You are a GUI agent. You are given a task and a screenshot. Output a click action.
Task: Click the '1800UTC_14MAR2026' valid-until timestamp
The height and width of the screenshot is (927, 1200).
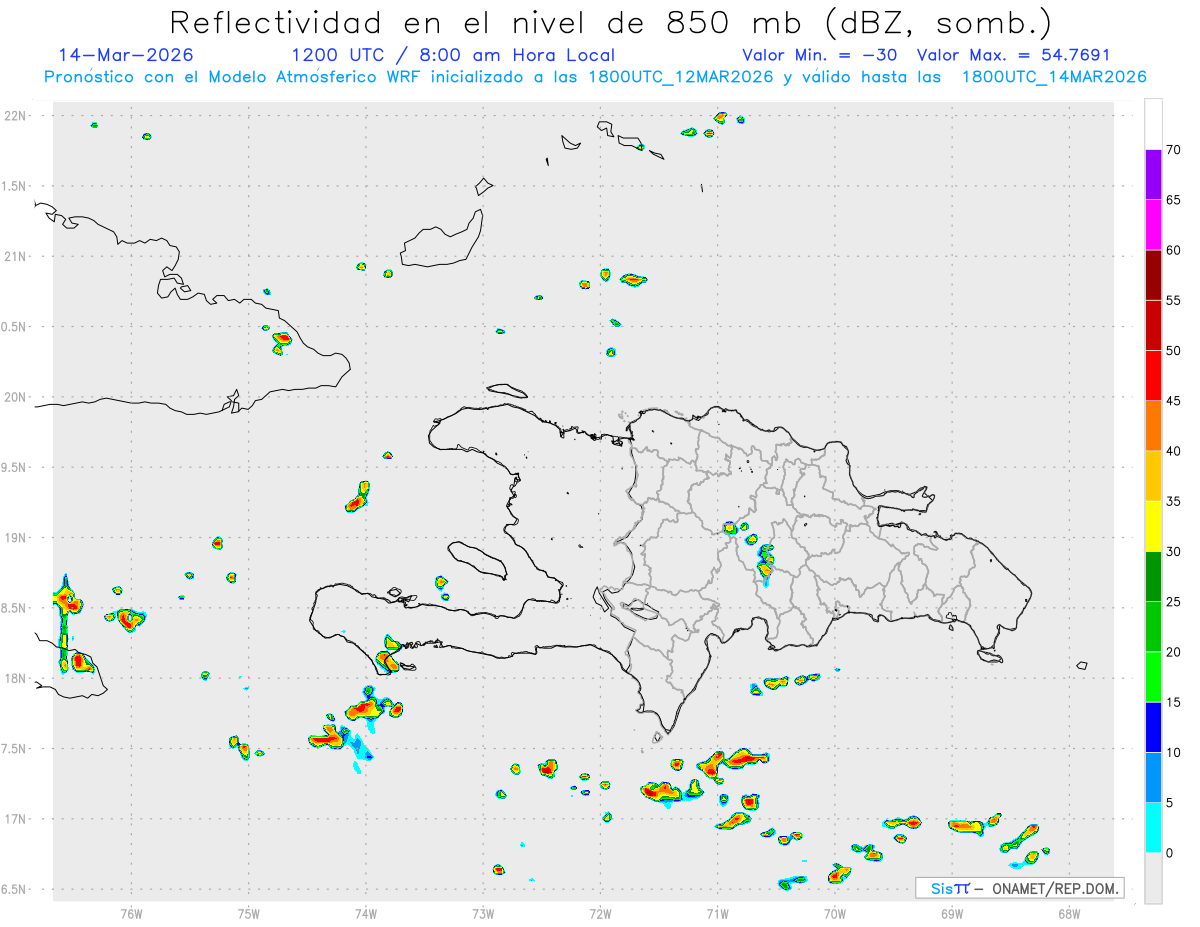coord(1054,77)
